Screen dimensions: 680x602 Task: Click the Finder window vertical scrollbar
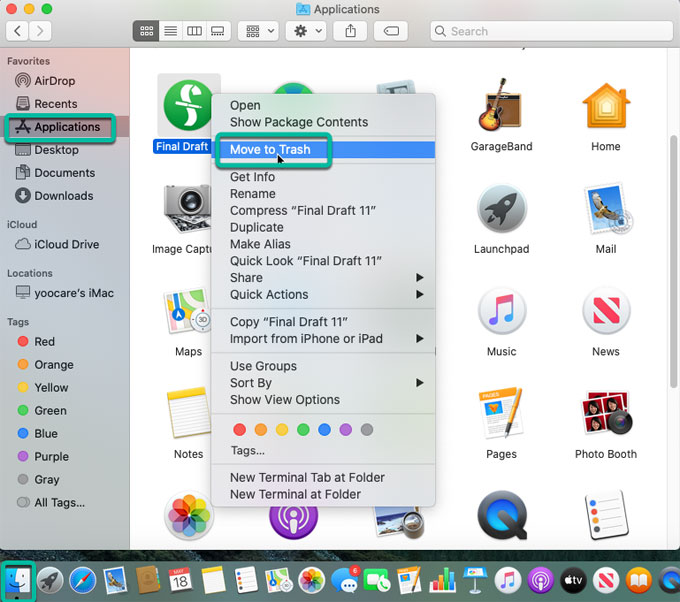point(673,262)
